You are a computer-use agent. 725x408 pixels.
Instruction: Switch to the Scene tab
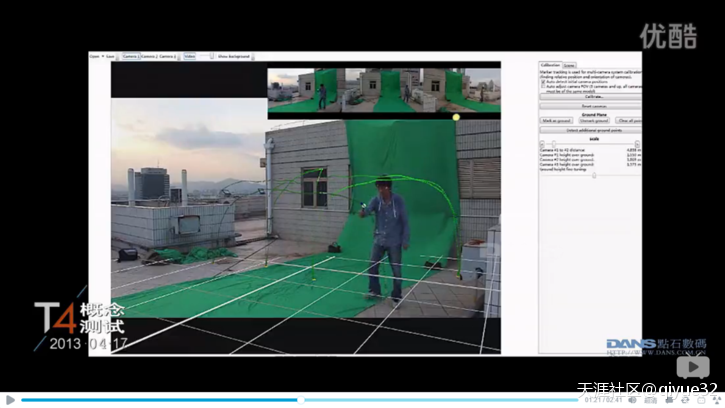568,64
